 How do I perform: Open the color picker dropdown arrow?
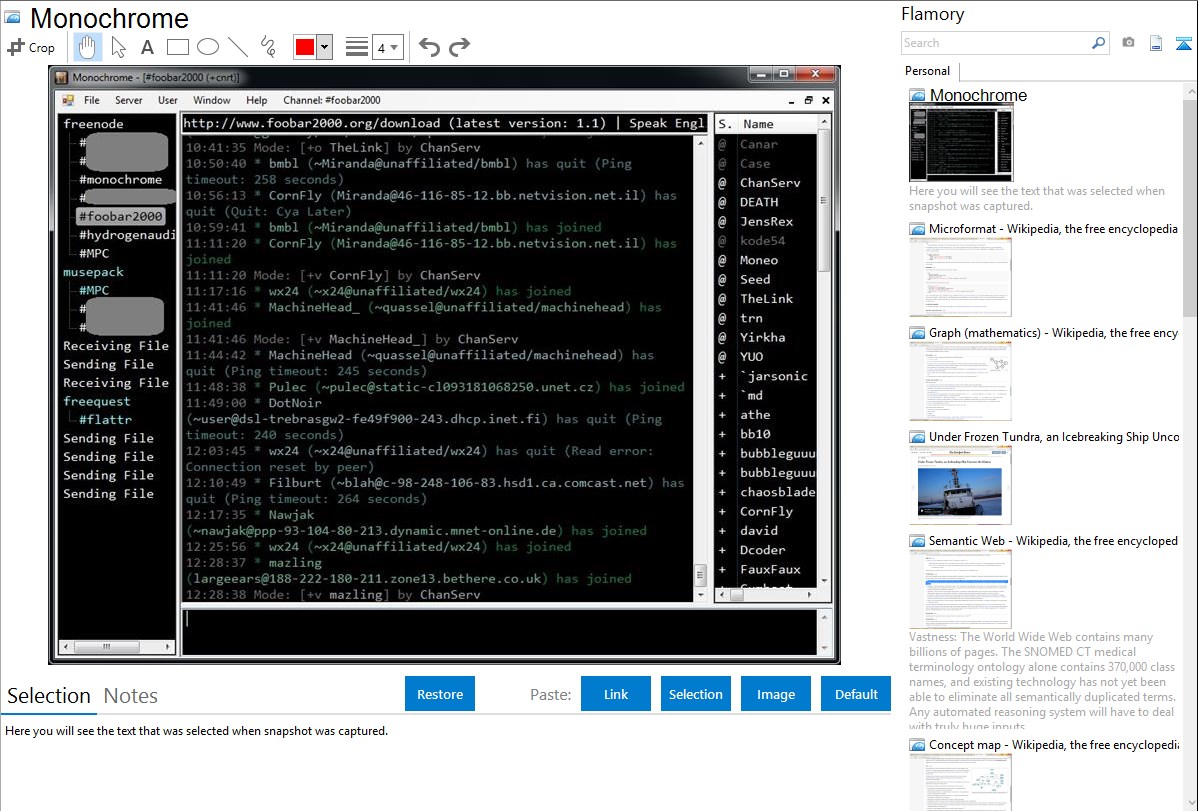(325, 47)
